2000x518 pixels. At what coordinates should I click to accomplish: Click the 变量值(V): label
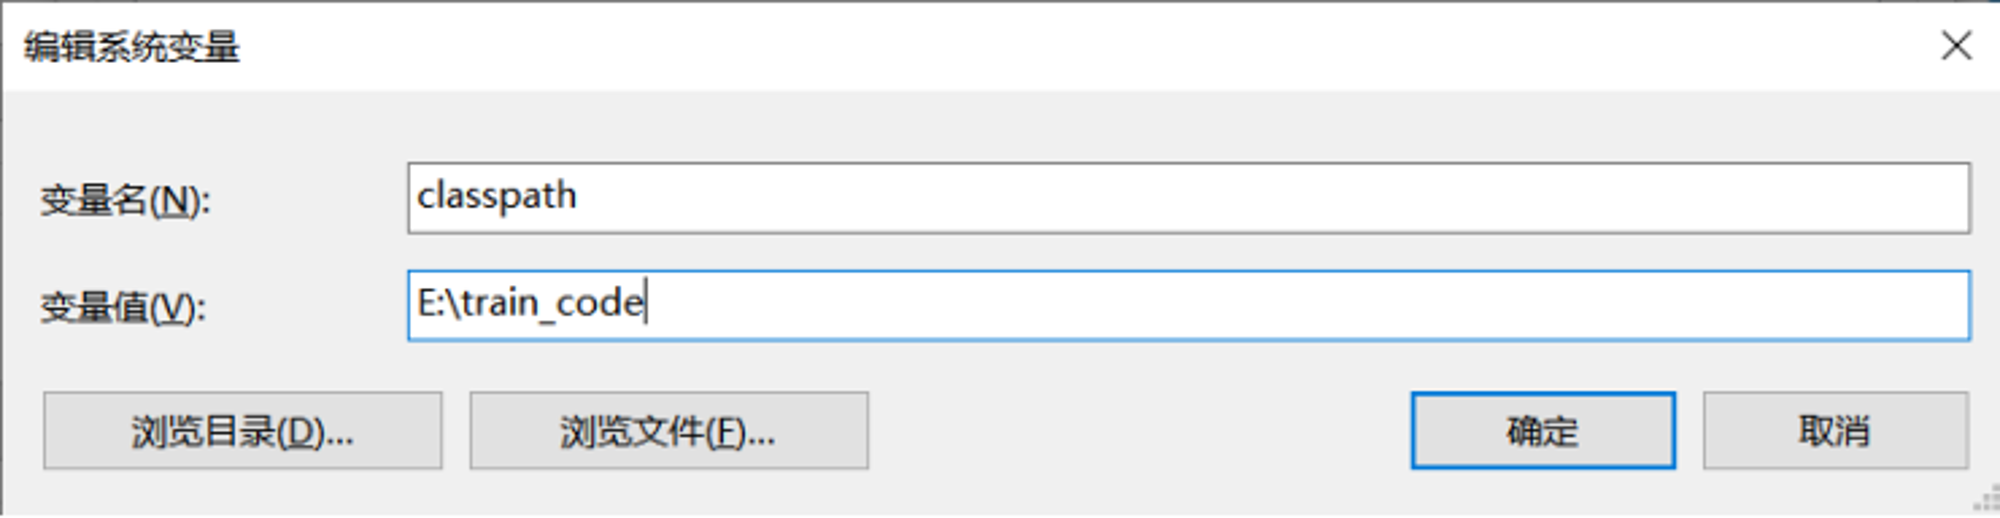pos(123,307)
